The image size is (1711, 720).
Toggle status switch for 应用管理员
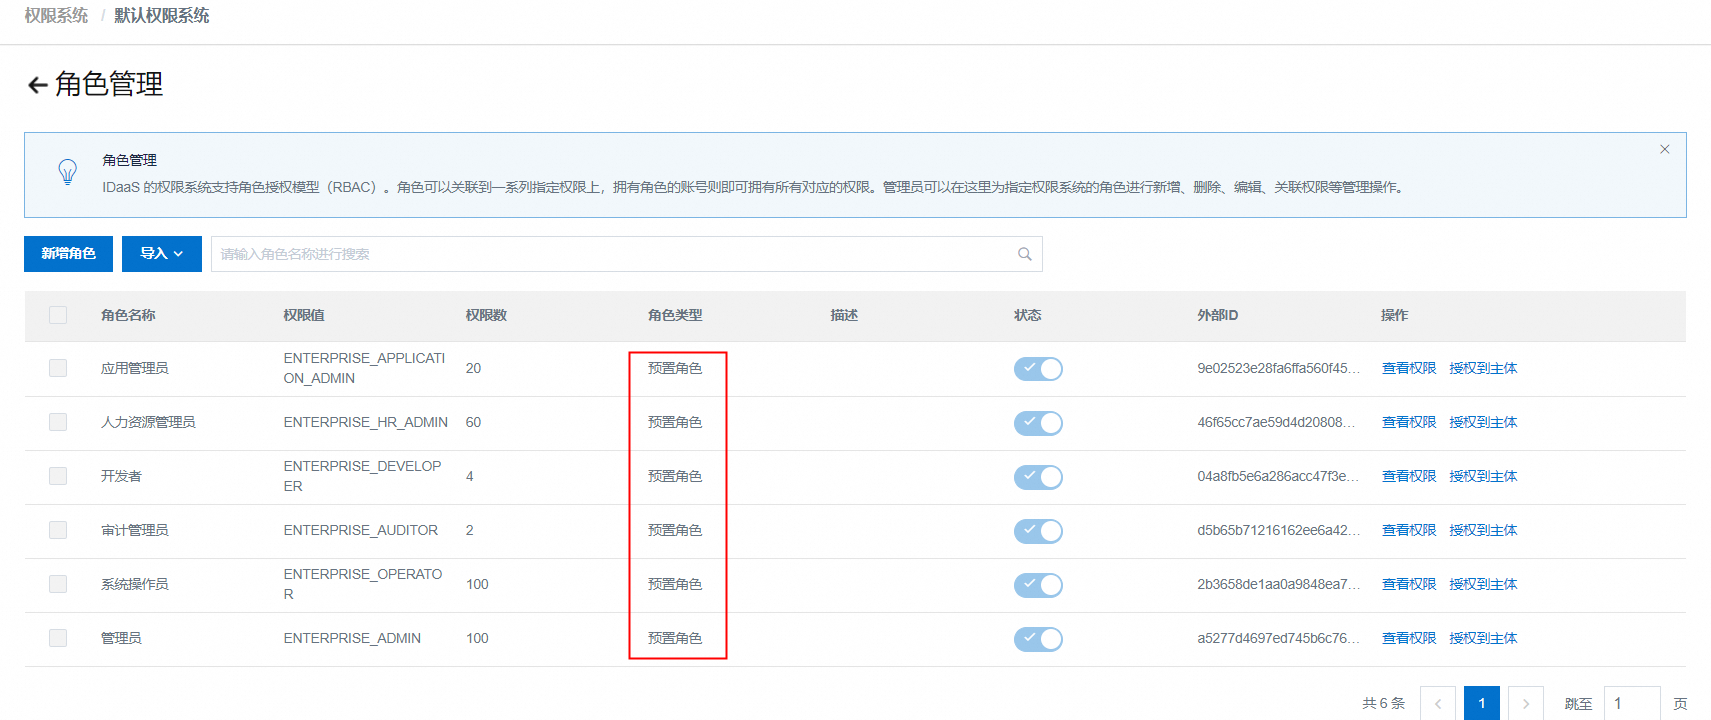coord(1037,369)
